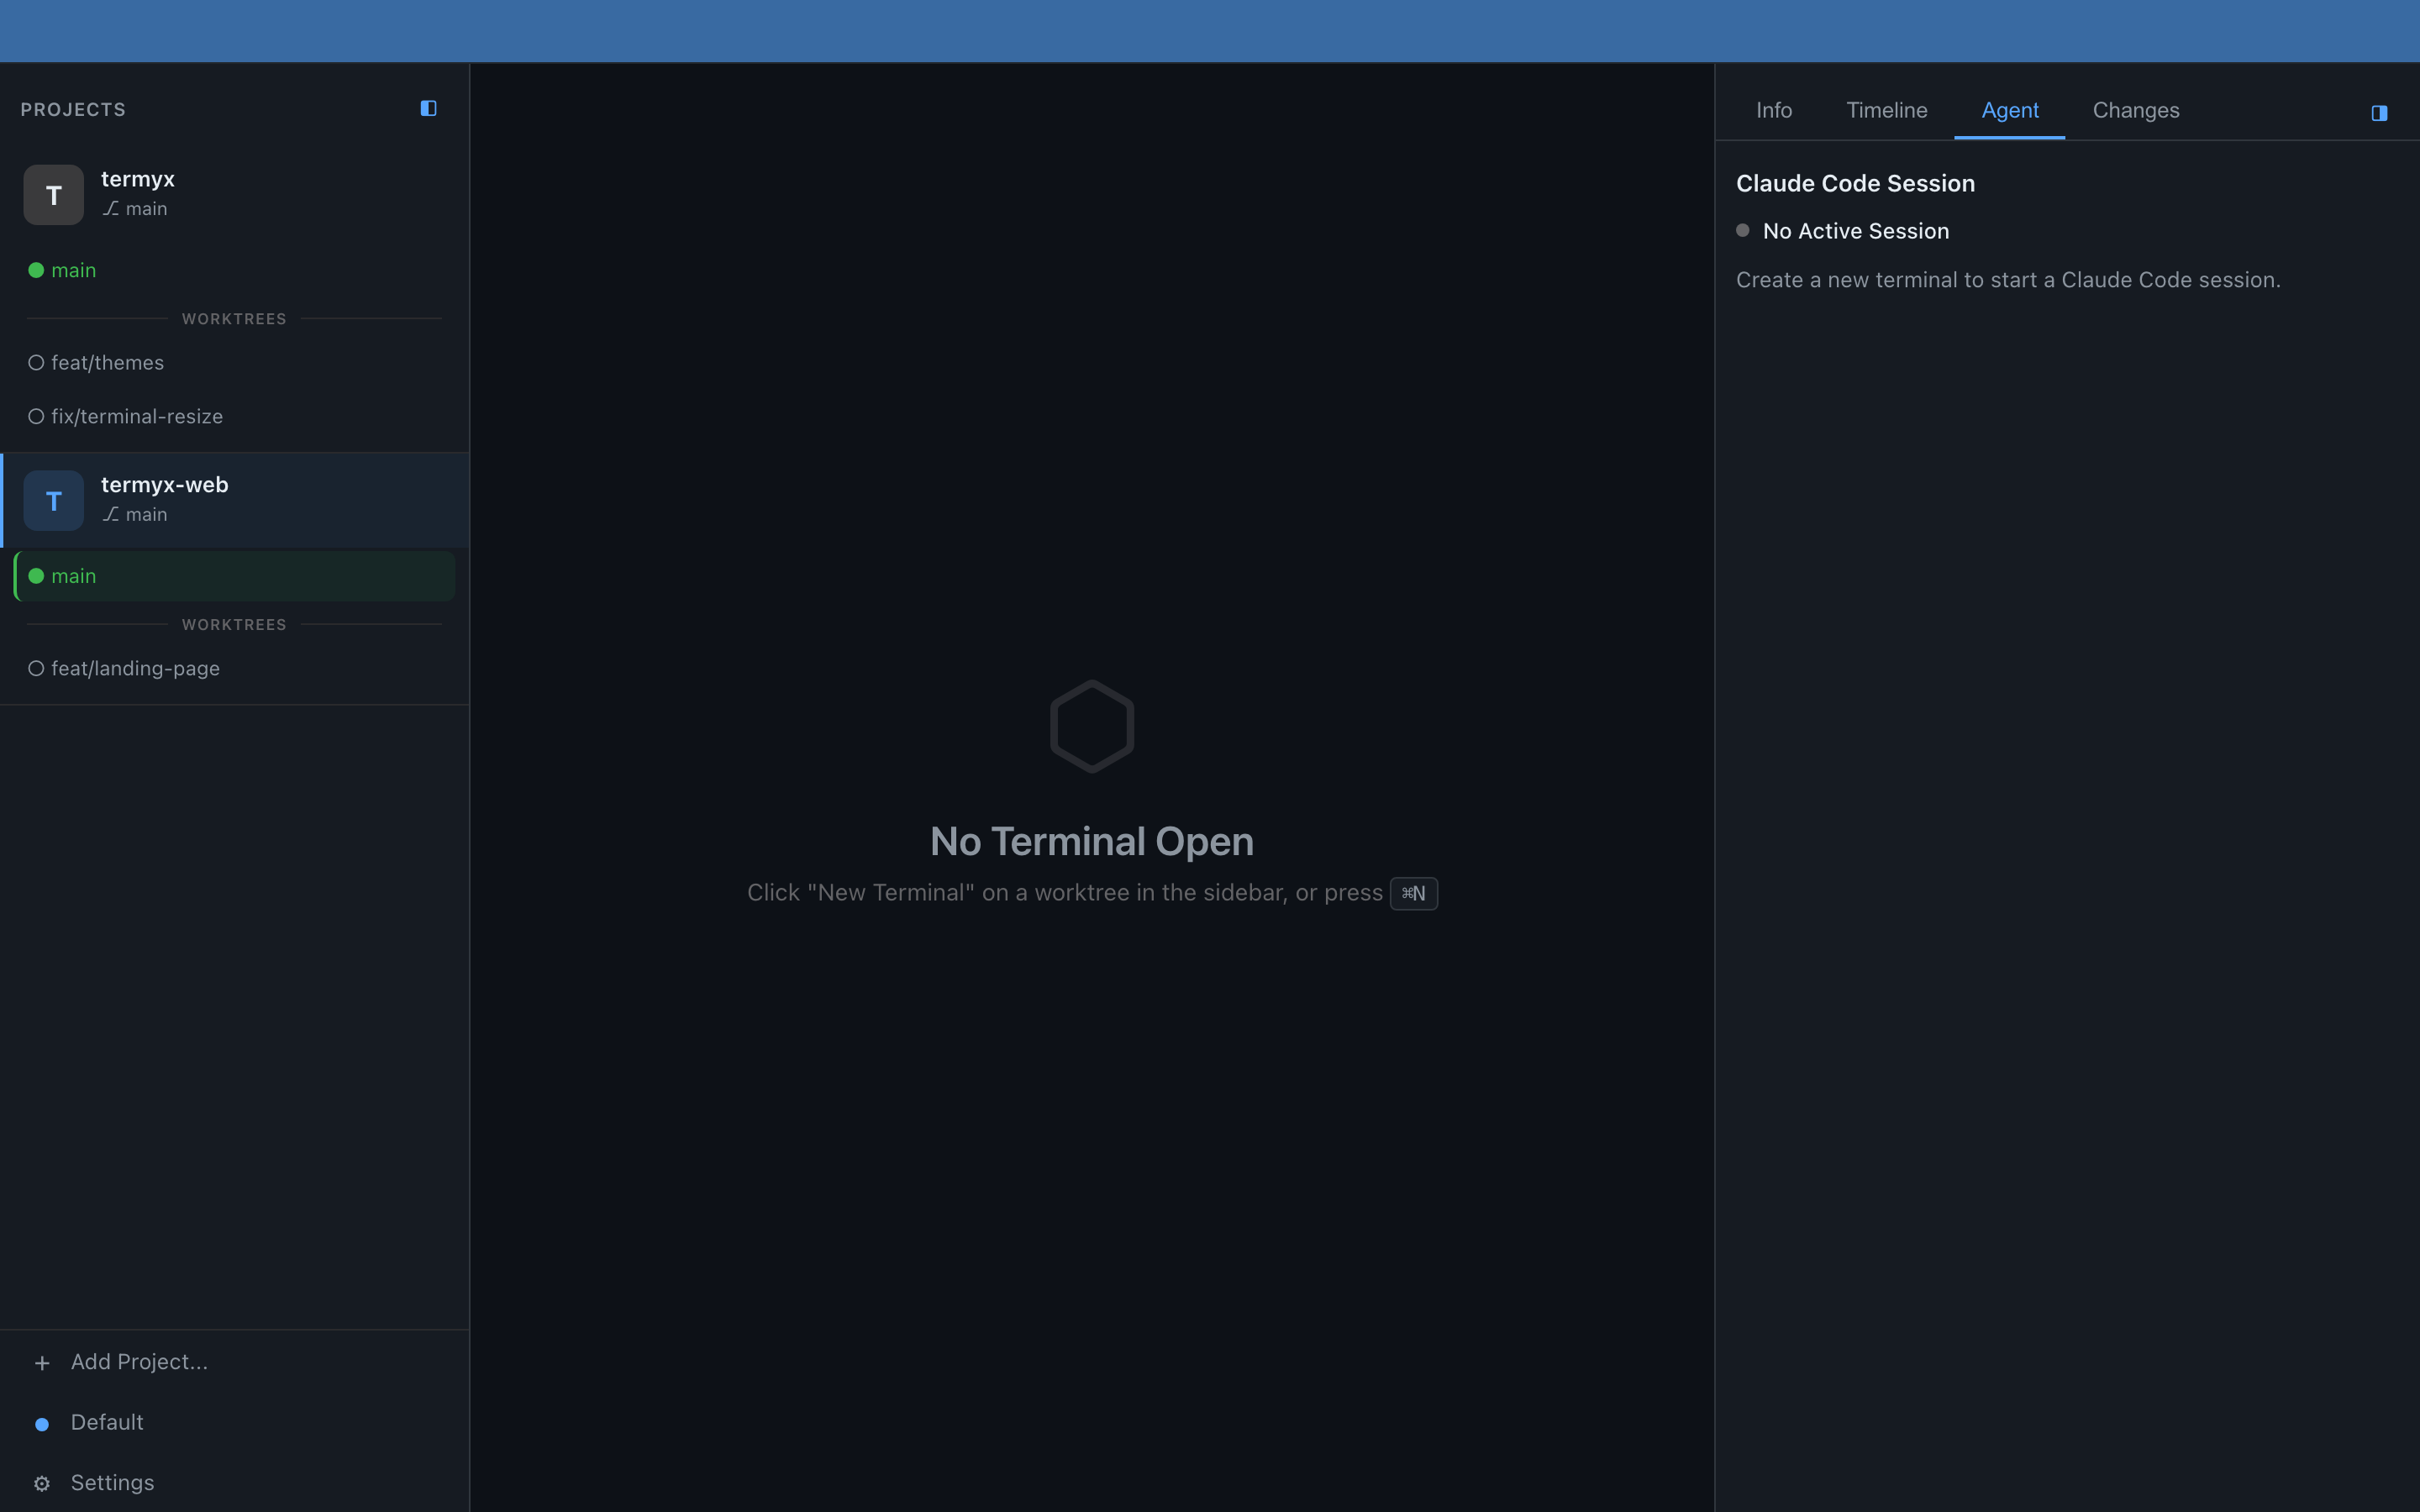Click the termyx project avatar icon
Image resolution: width=2420 pixels, height=1512 pixels.
pos(54,195)
